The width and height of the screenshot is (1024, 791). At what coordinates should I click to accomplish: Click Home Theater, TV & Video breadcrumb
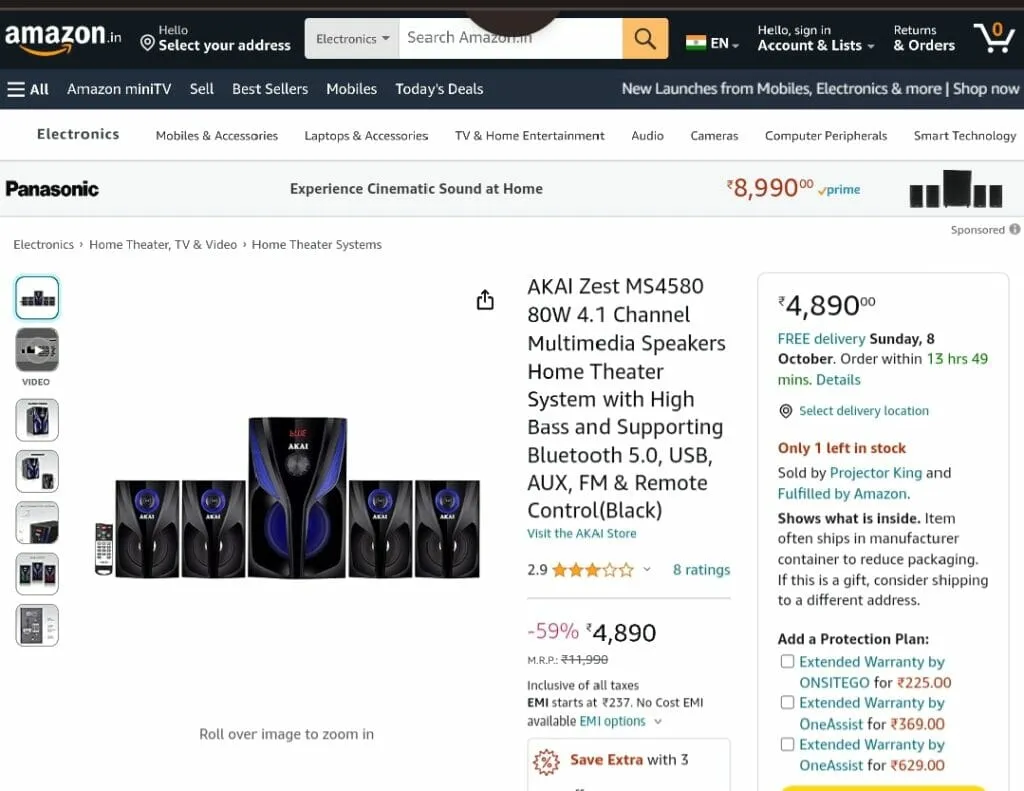[163, 245]
